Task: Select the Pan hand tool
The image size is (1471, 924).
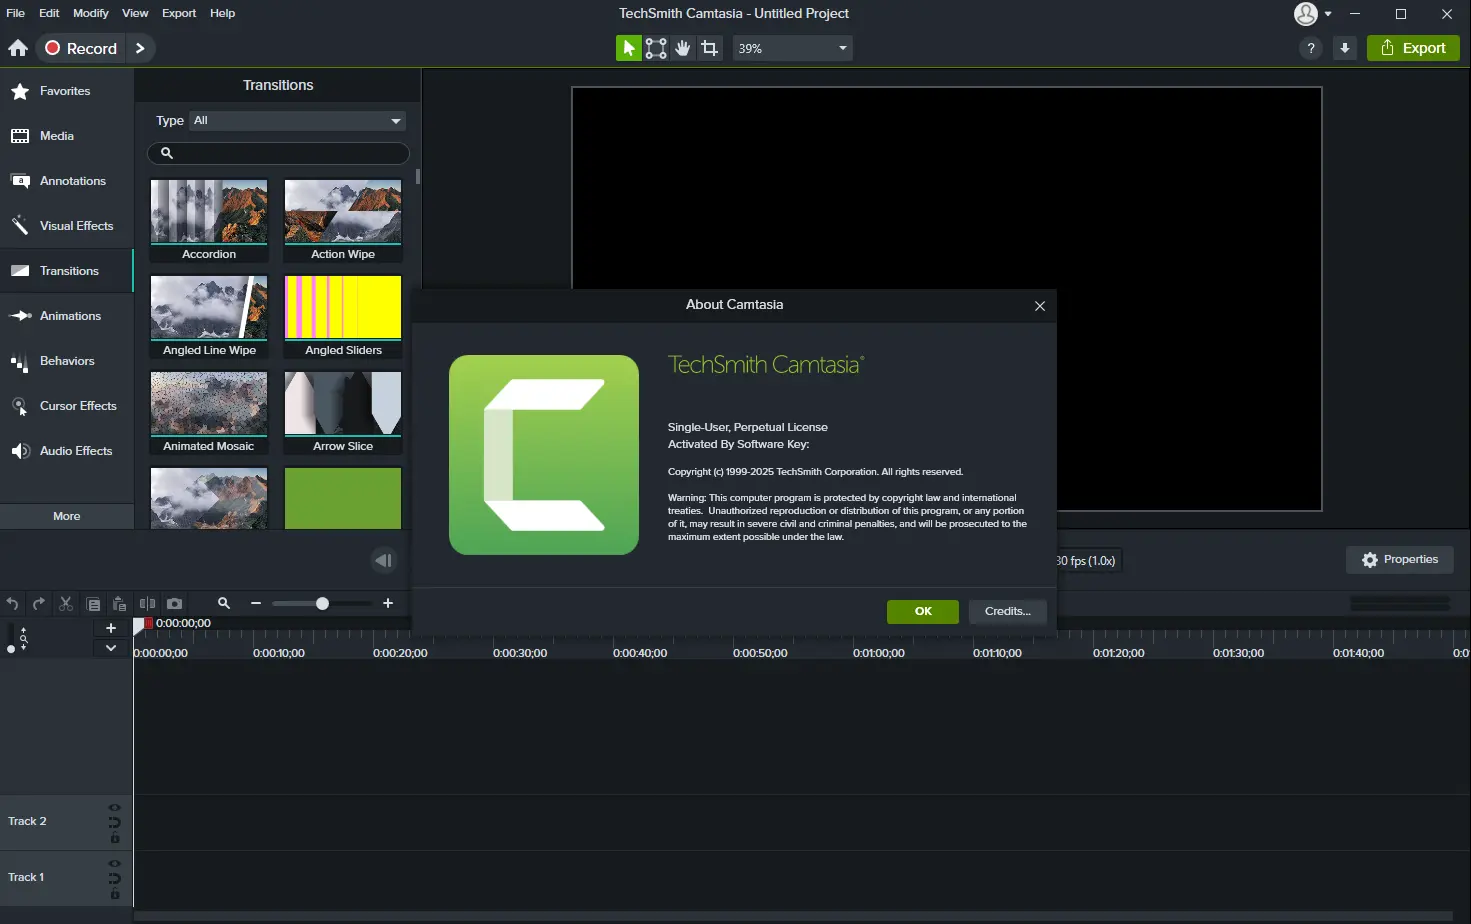Action: click(683, 48)
